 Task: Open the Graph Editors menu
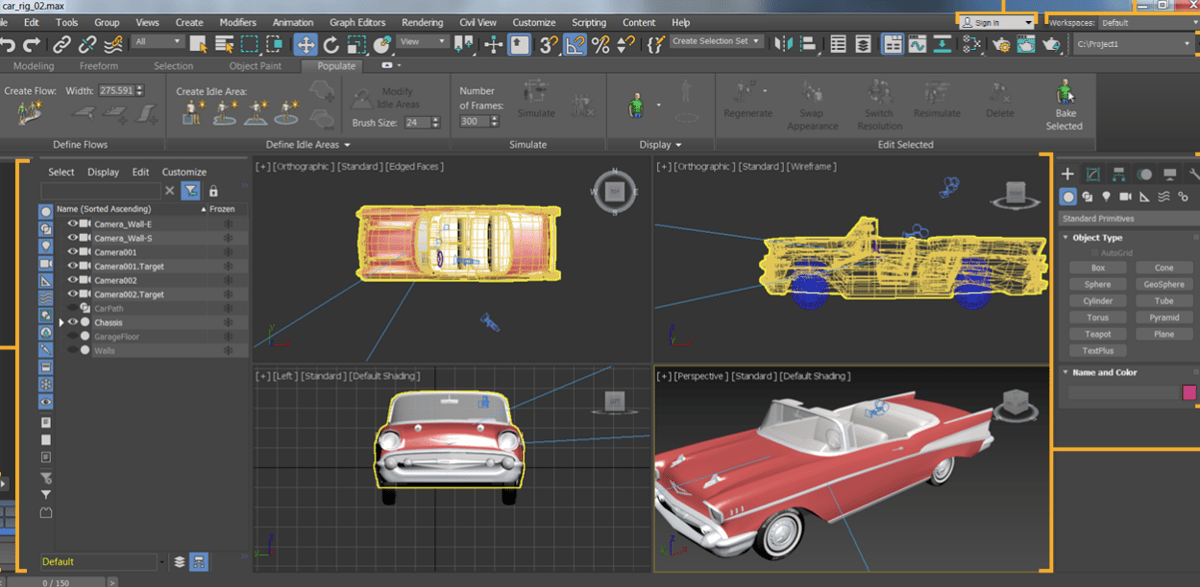(357, 22)
